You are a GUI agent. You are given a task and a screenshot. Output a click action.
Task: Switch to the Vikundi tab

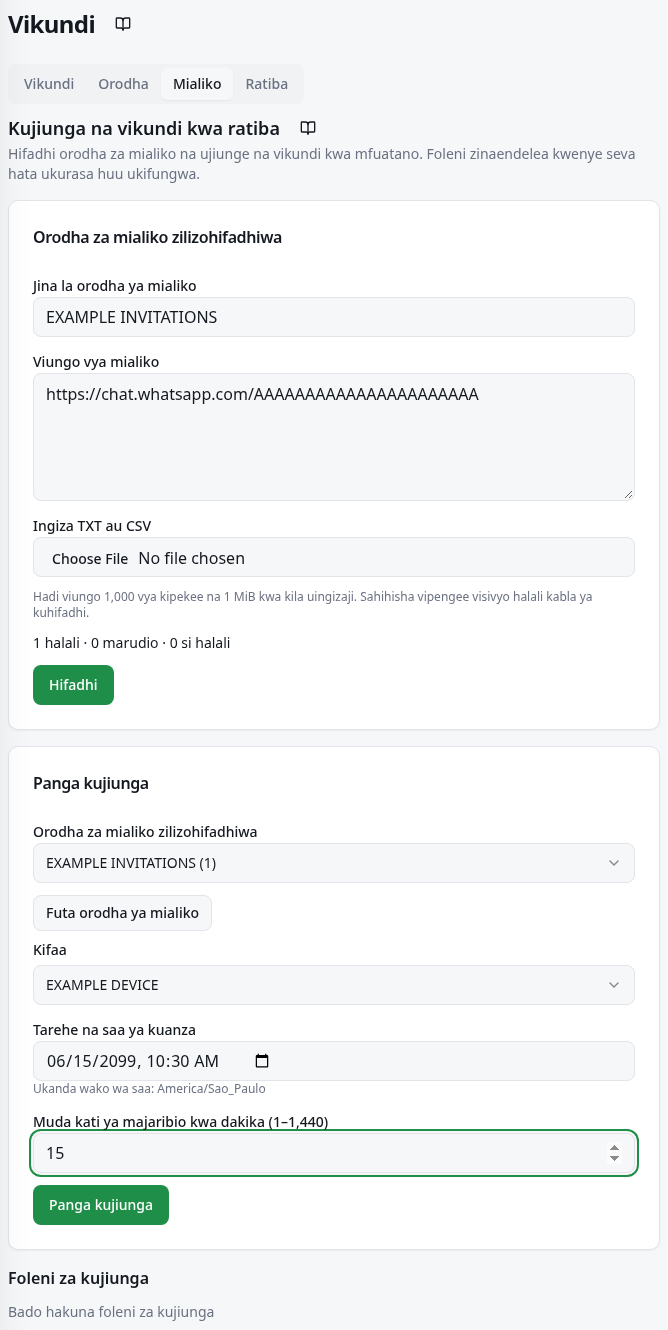pos(49,84)
